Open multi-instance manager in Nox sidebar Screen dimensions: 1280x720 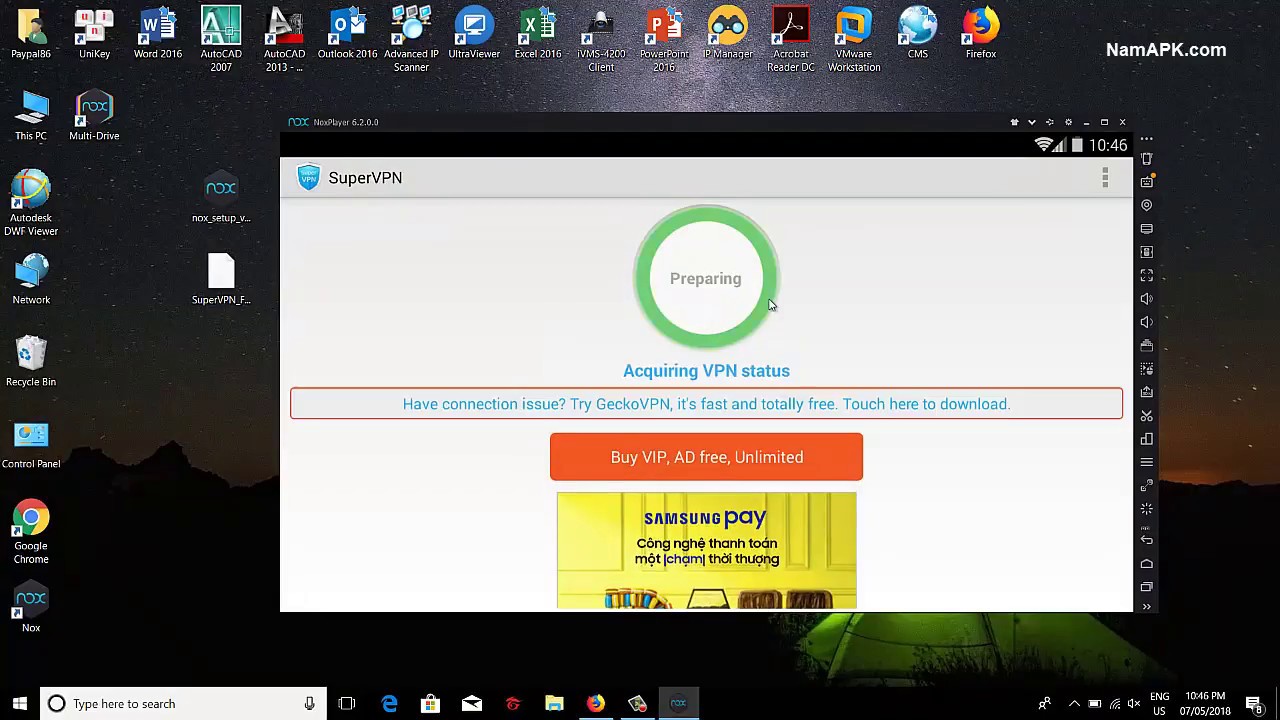[x=1147, y=439]
